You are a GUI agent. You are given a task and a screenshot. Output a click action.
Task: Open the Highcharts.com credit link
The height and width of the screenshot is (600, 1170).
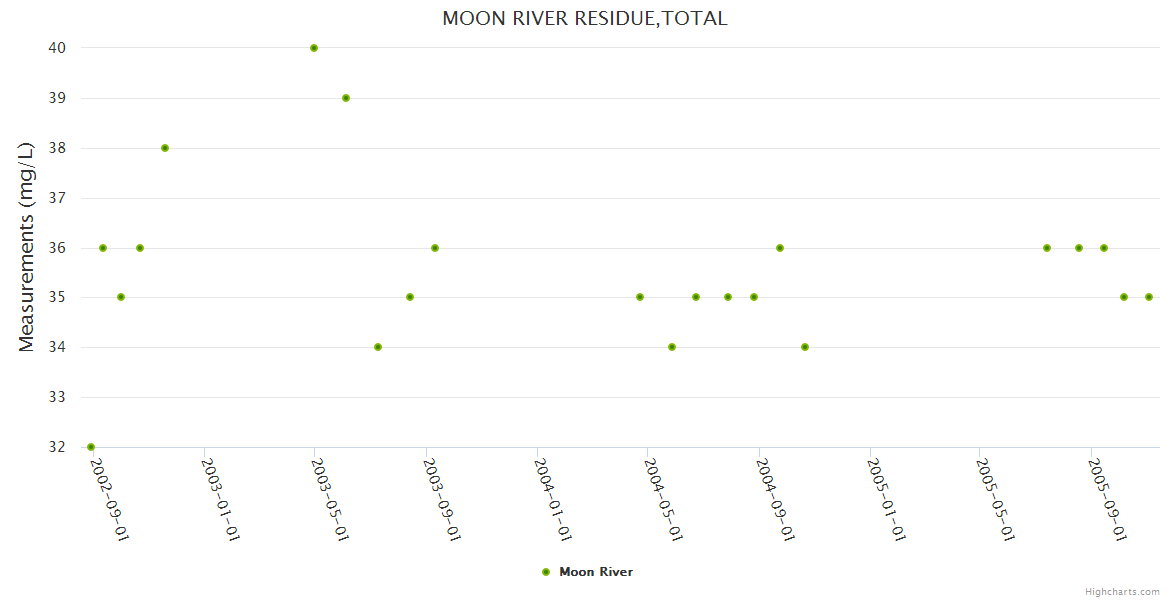coord(1122,591)
